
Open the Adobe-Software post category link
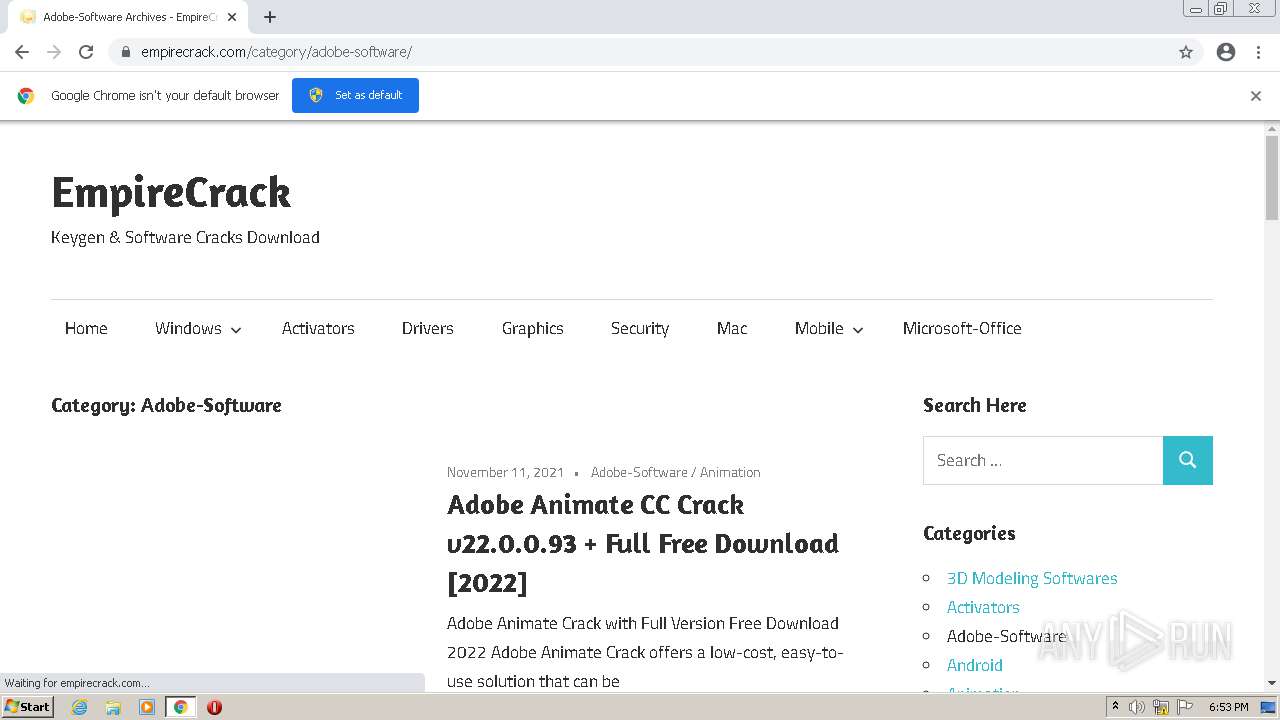point(639,472)
